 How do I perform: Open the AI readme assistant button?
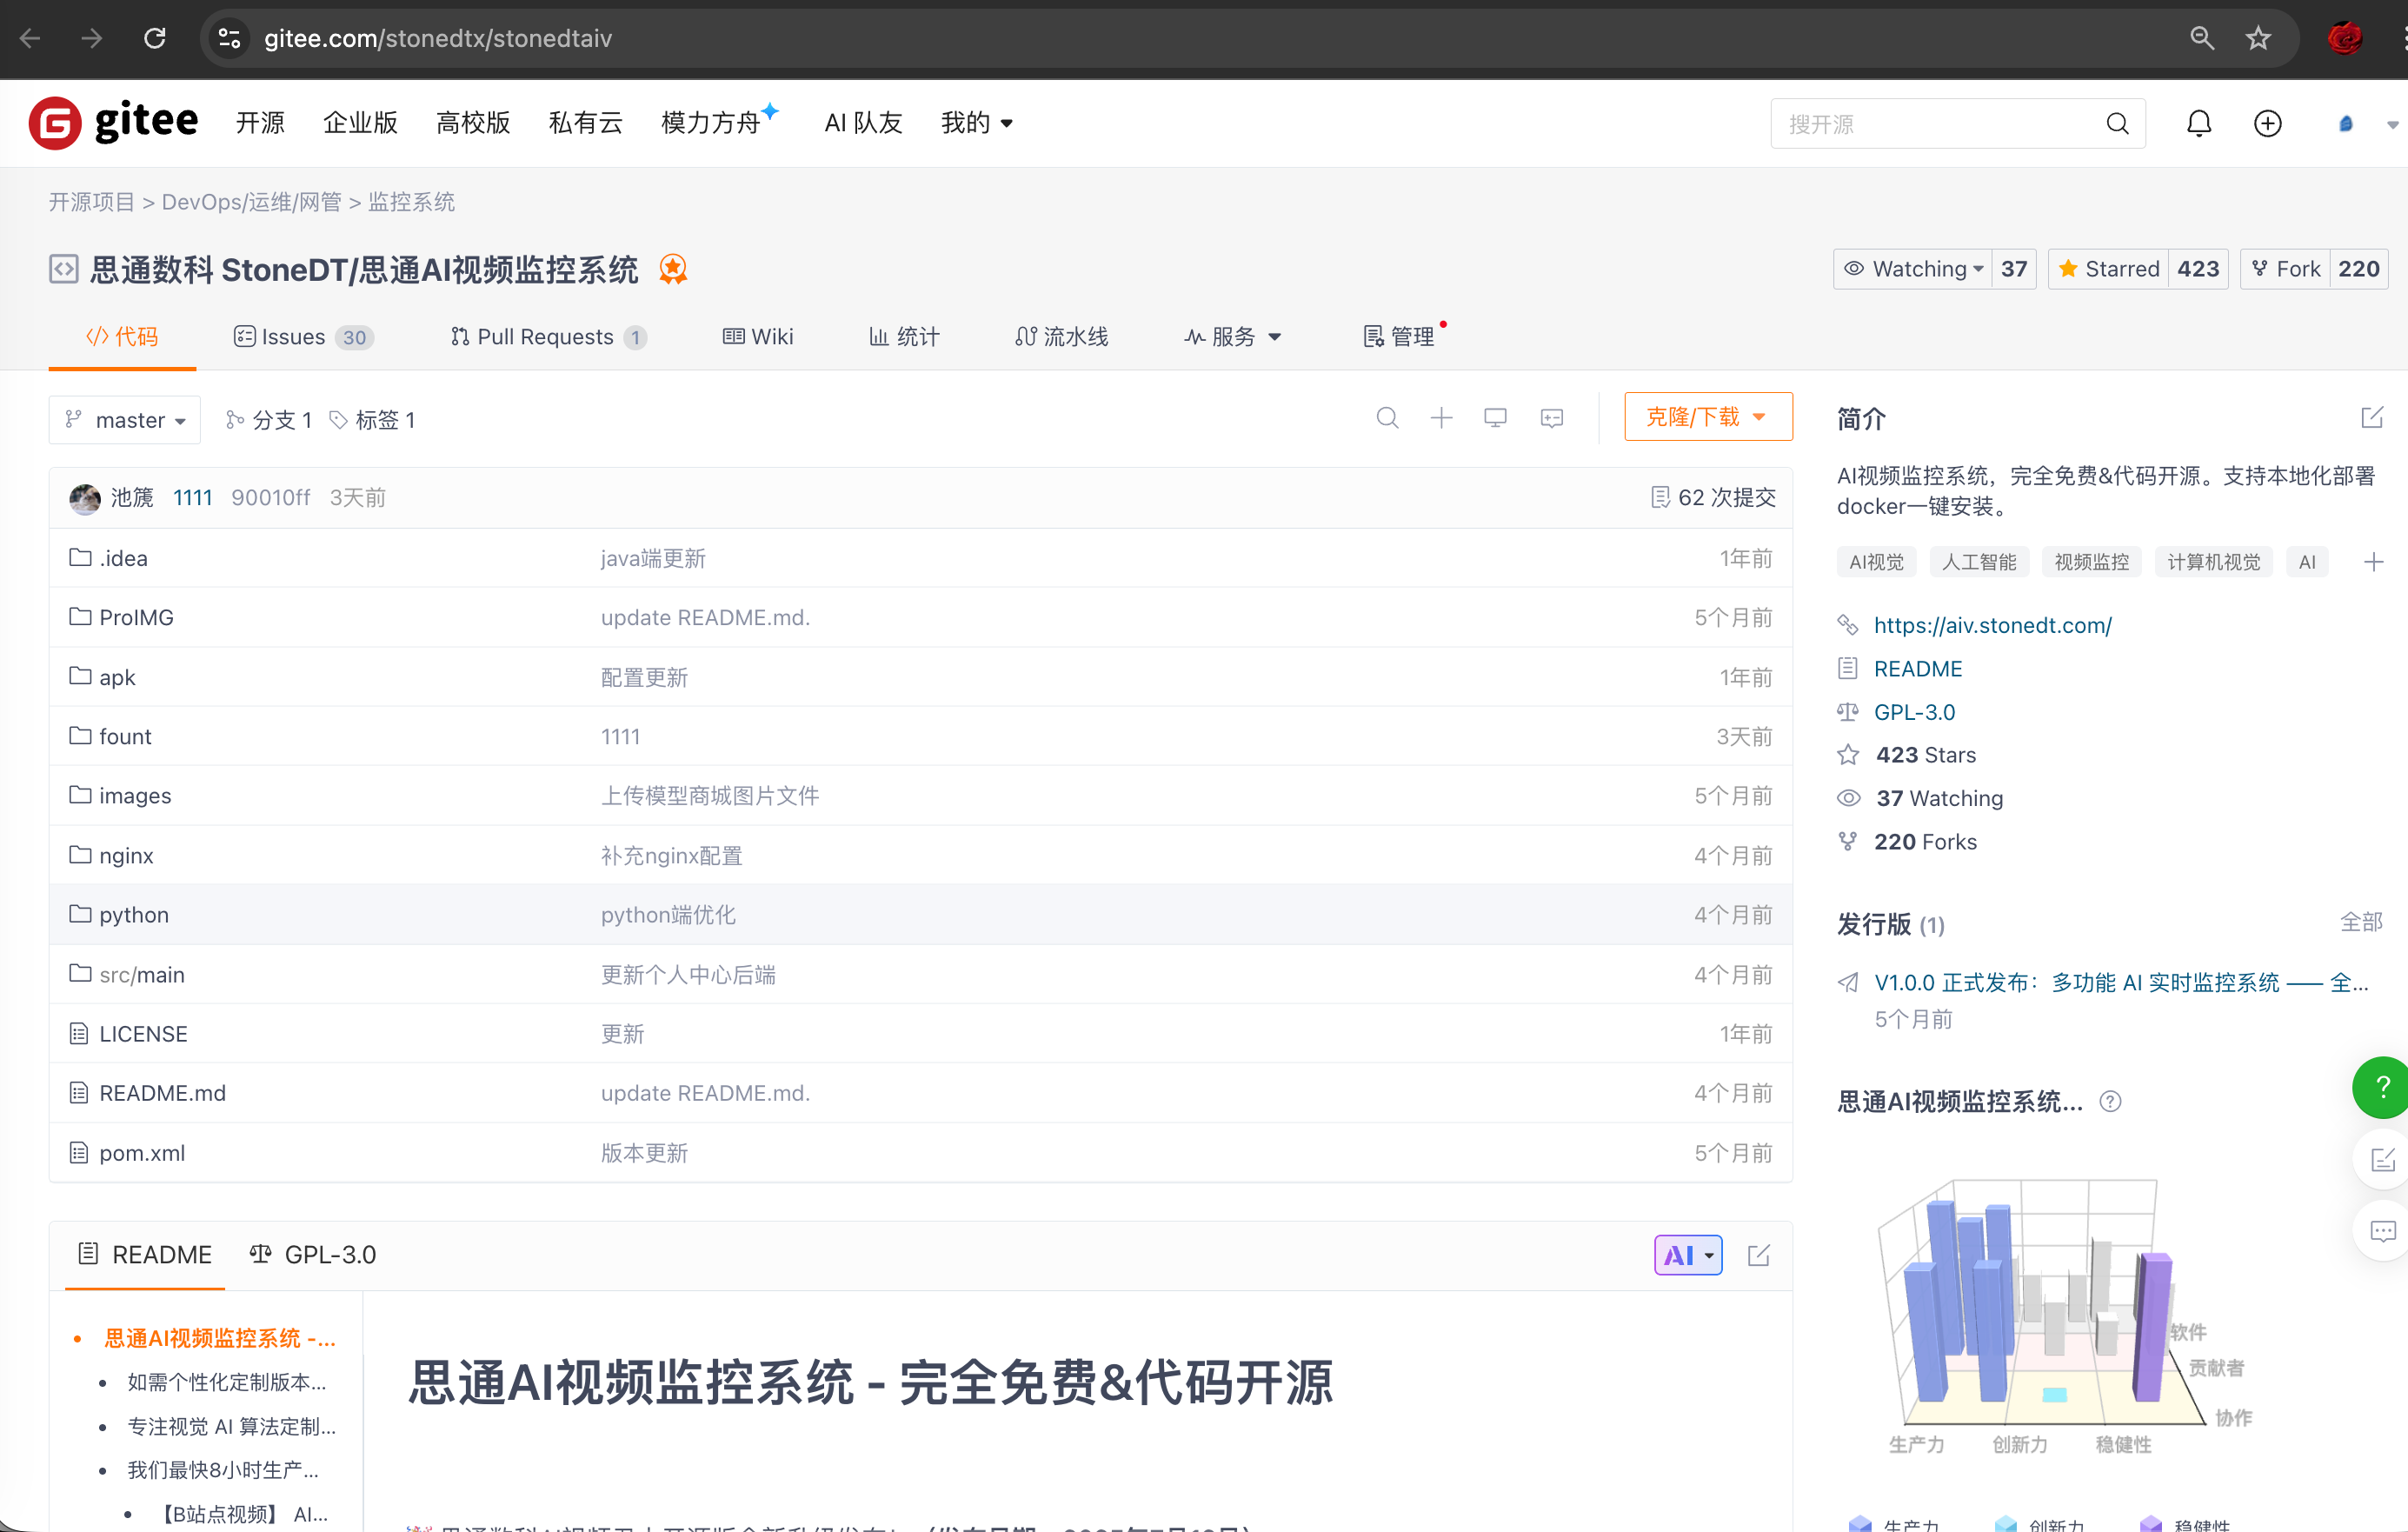click(x=1687, y=1254)
